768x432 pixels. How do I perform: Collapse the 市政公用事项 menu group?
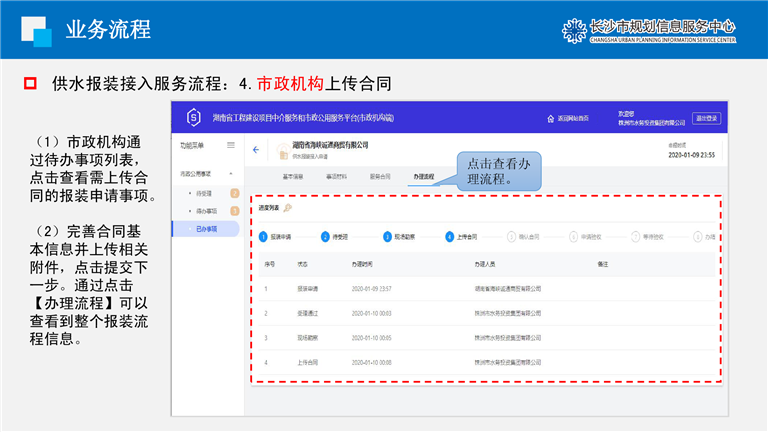[x=231, y=174]
